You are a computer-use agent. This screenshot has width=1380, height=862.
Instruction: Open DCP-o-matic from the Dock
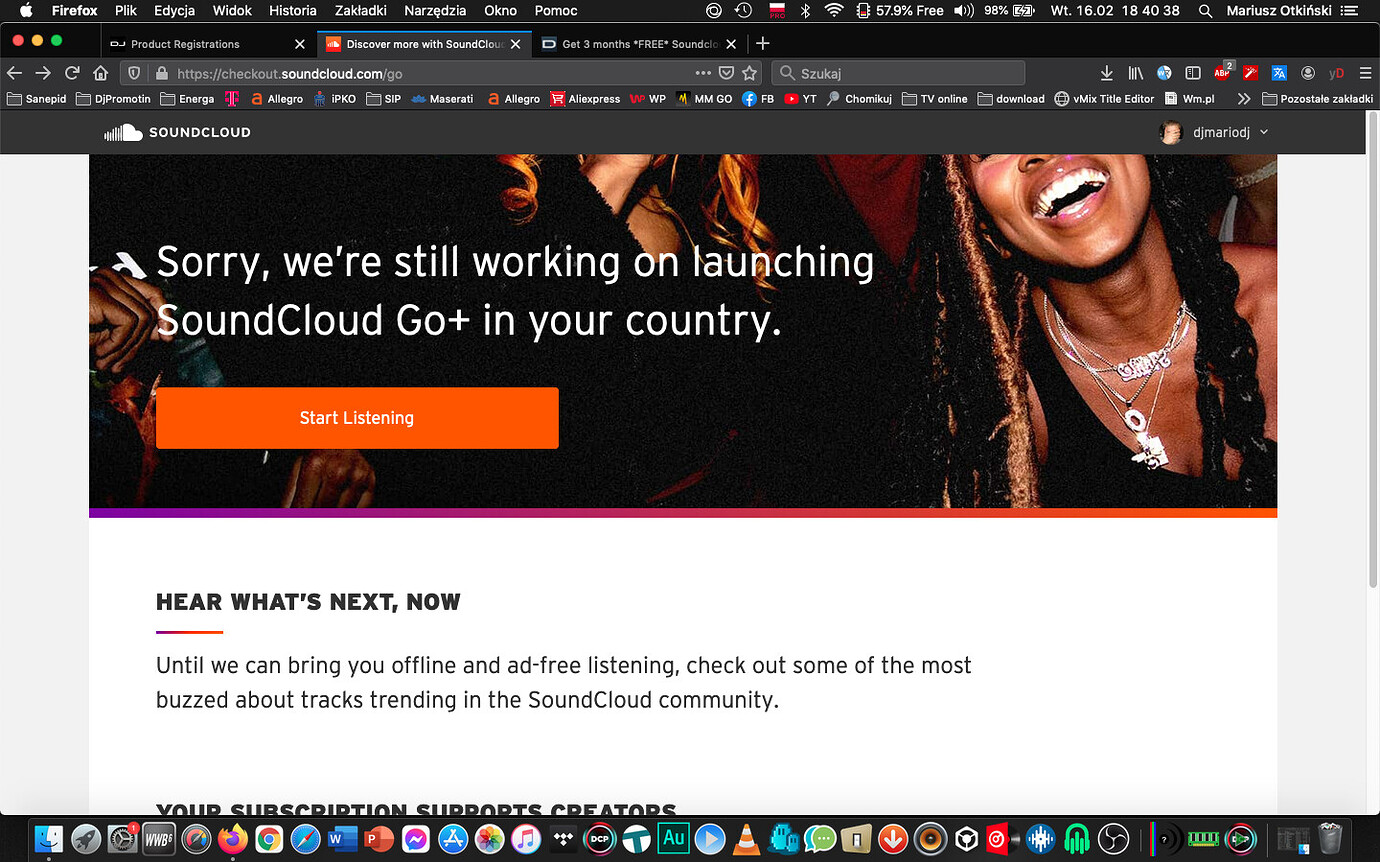599,839
